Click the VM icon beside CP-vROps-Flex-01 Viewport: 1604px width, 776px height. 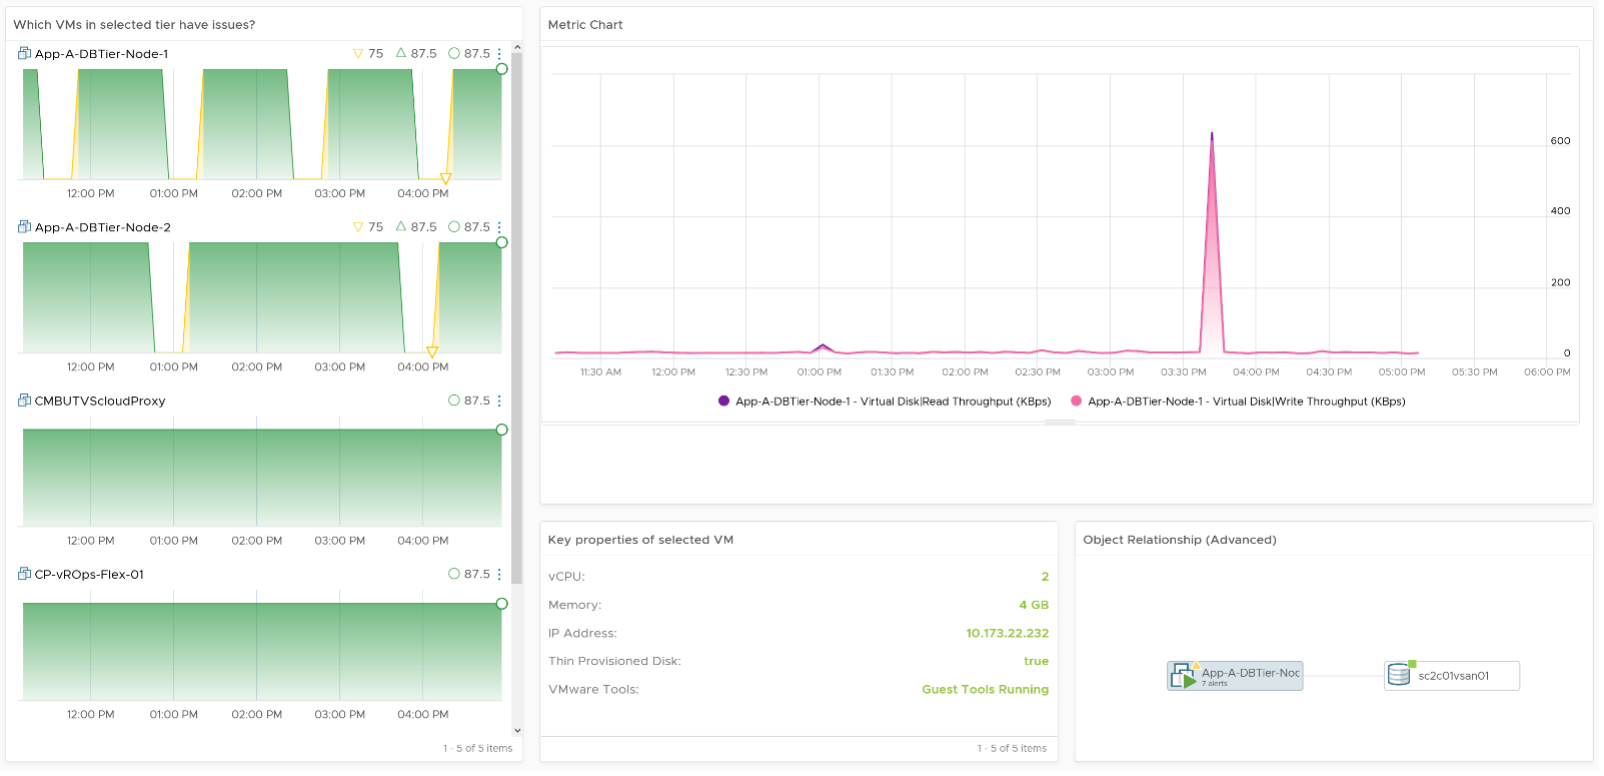[x=24, y=574]
